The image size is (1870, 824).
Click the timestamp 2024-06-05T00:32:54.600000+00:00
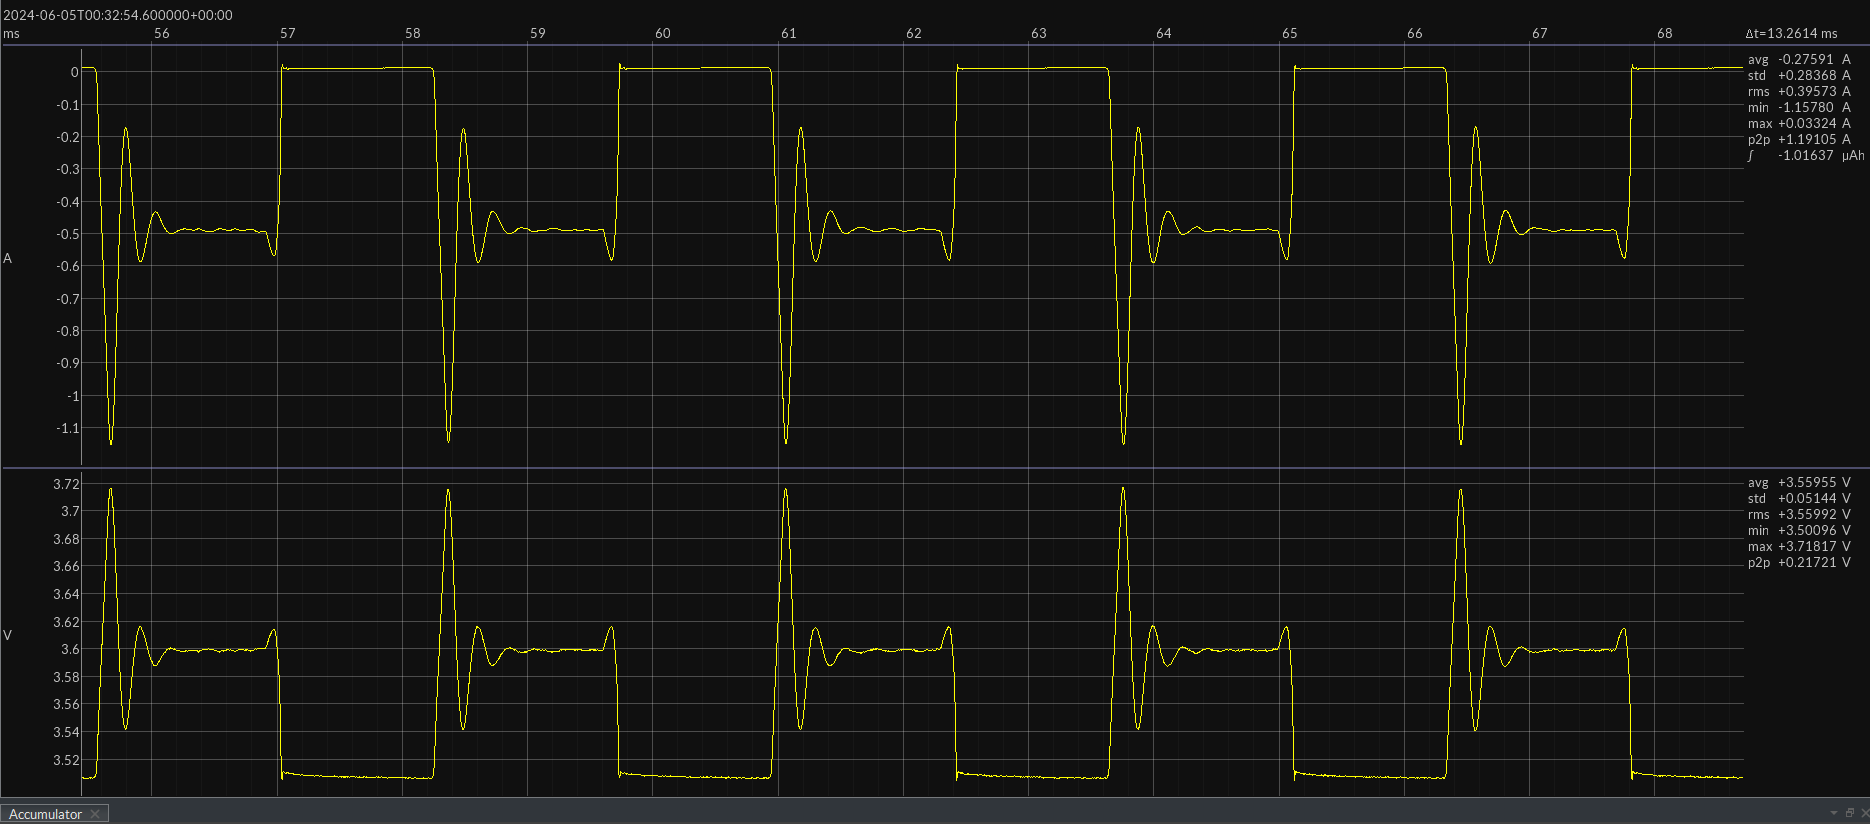pyautogui.click(x=118, y=15)
